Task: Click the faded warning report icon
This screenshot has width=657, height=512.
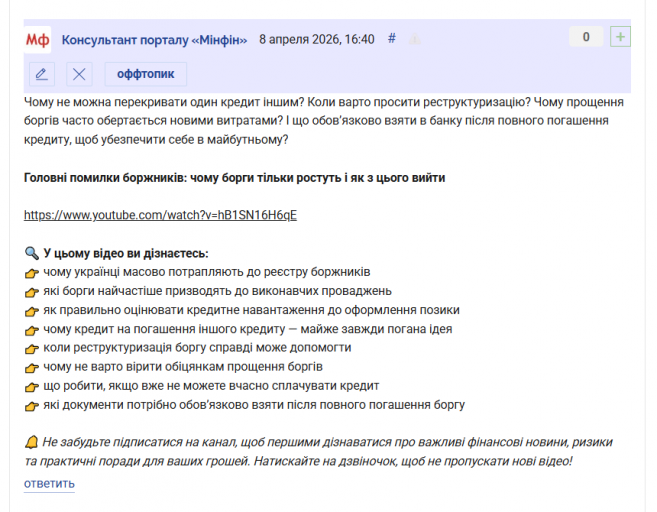Action: point(414,39)
